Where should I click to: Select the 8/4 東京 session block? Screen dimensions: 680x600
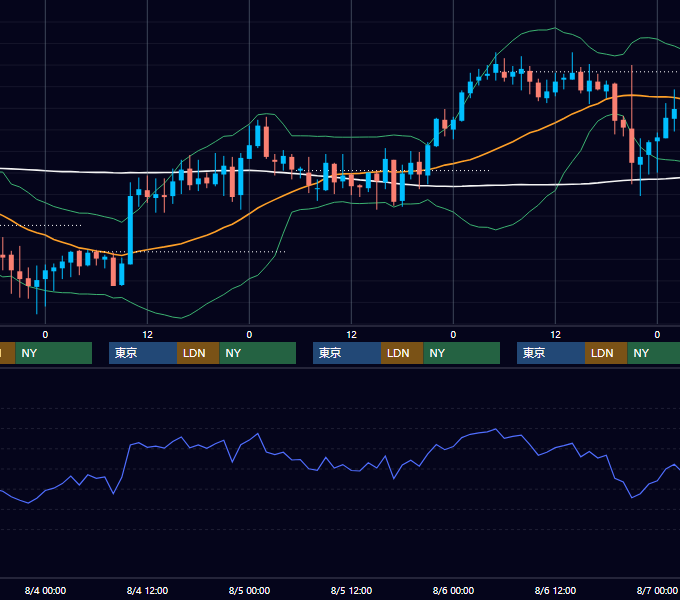coord(143,353)
